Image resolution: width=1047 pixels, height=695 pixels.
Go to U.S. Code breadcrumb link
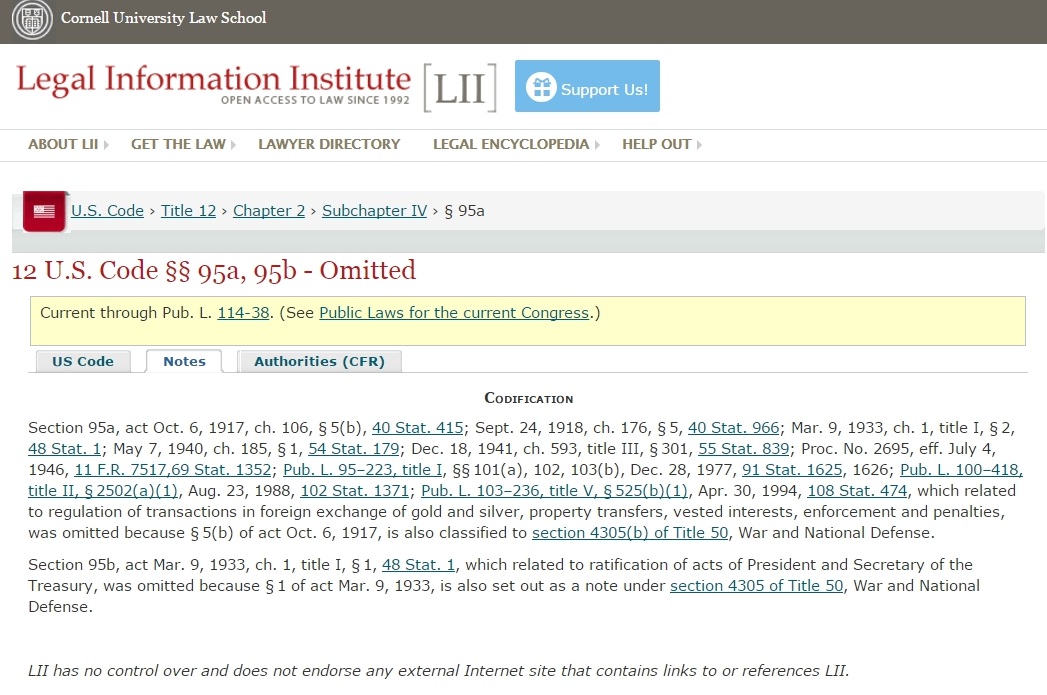pyautogui.click(x=107, y=210)
